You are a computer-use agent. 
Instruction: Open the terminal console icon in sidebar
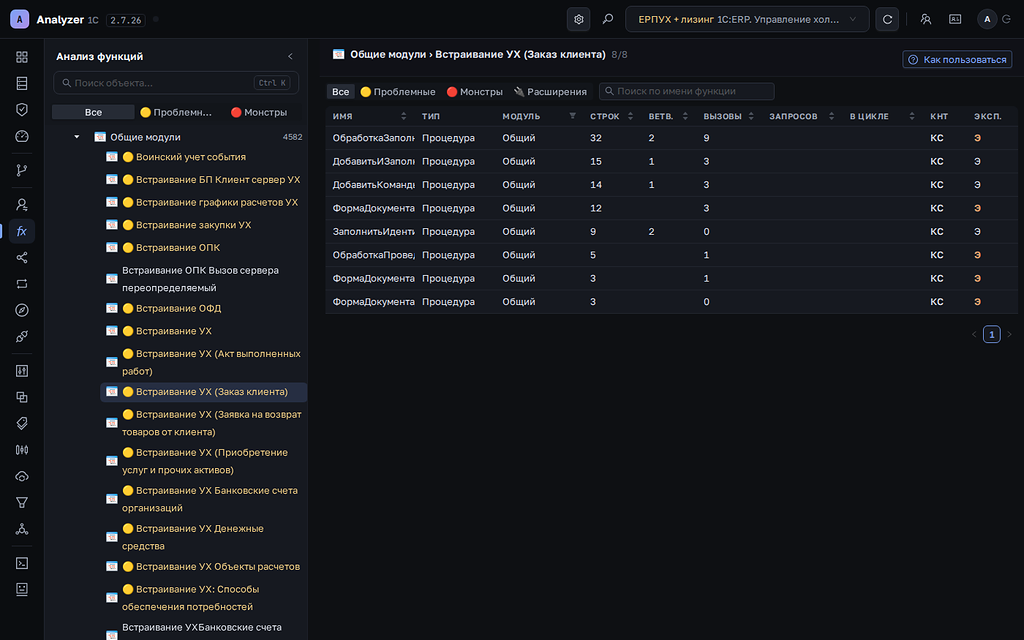coord(22,563)
